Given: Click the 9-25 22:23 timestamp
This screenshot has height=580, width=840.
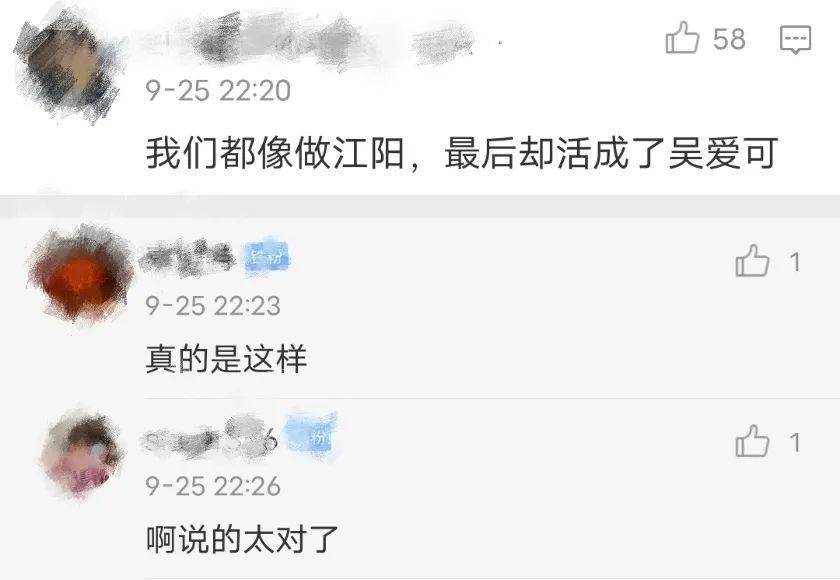Looking at the screenshot, I should tap(213, 306).
